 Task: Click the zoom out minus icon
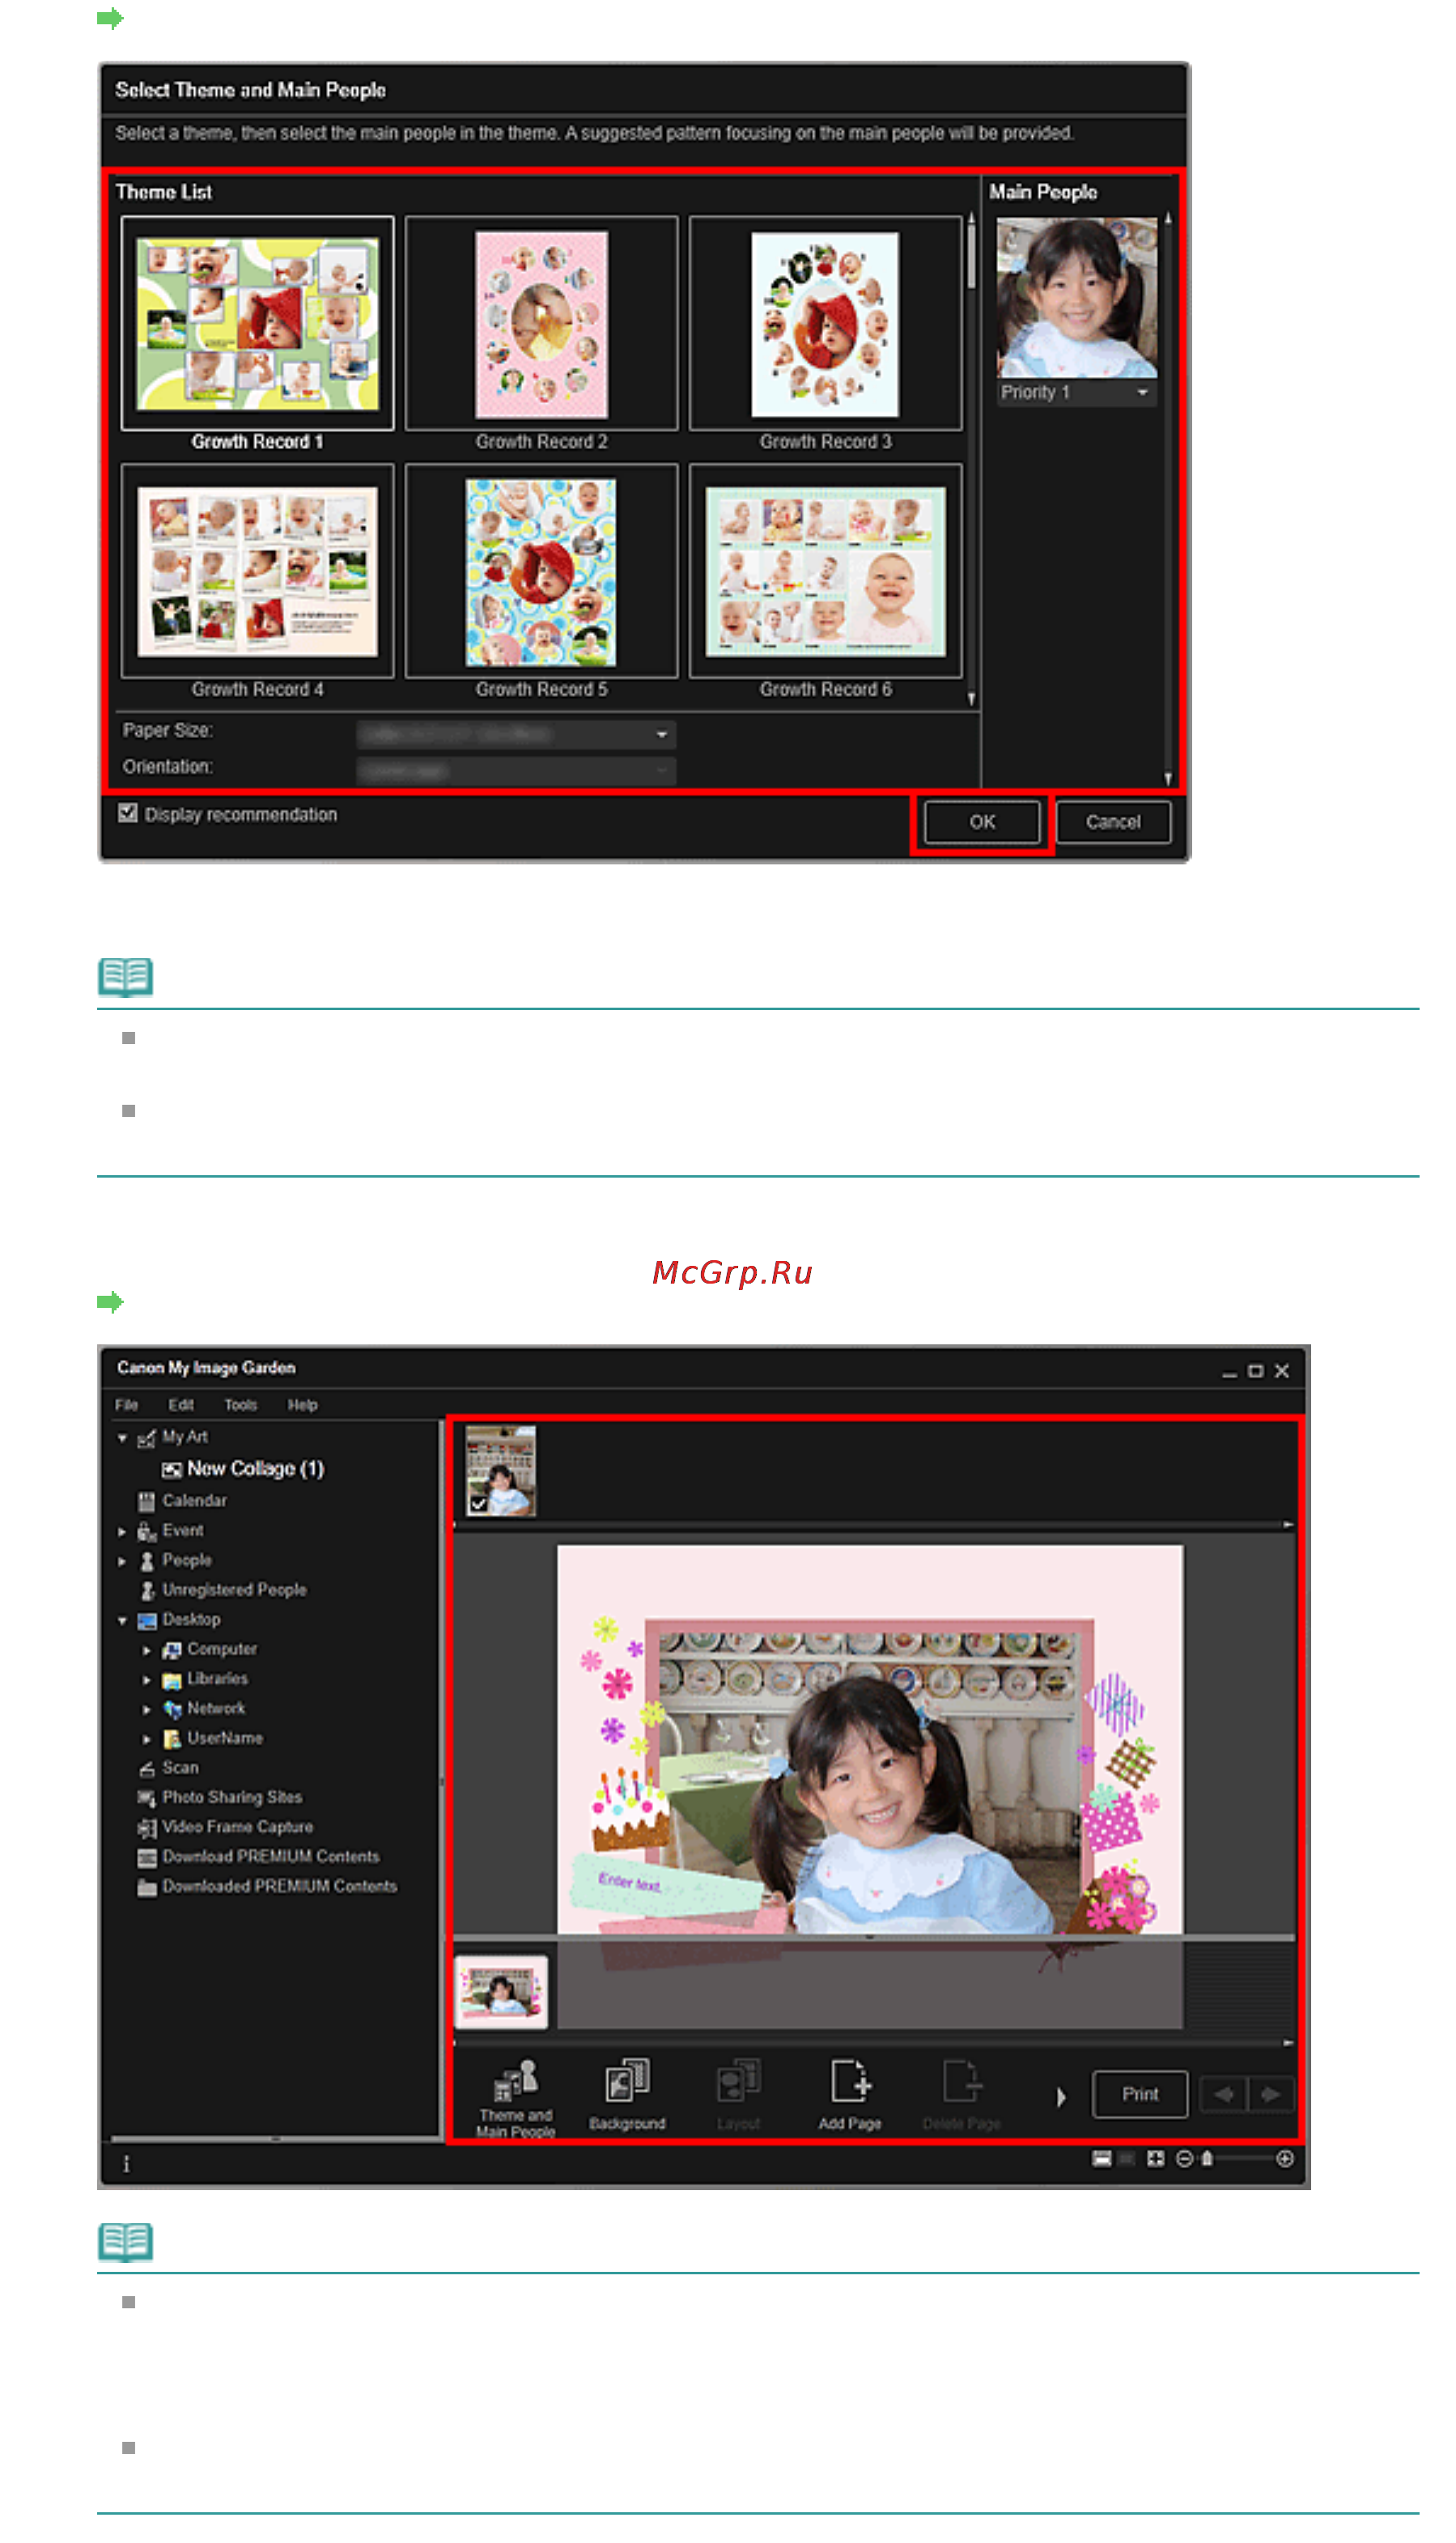point(1185,2159)
